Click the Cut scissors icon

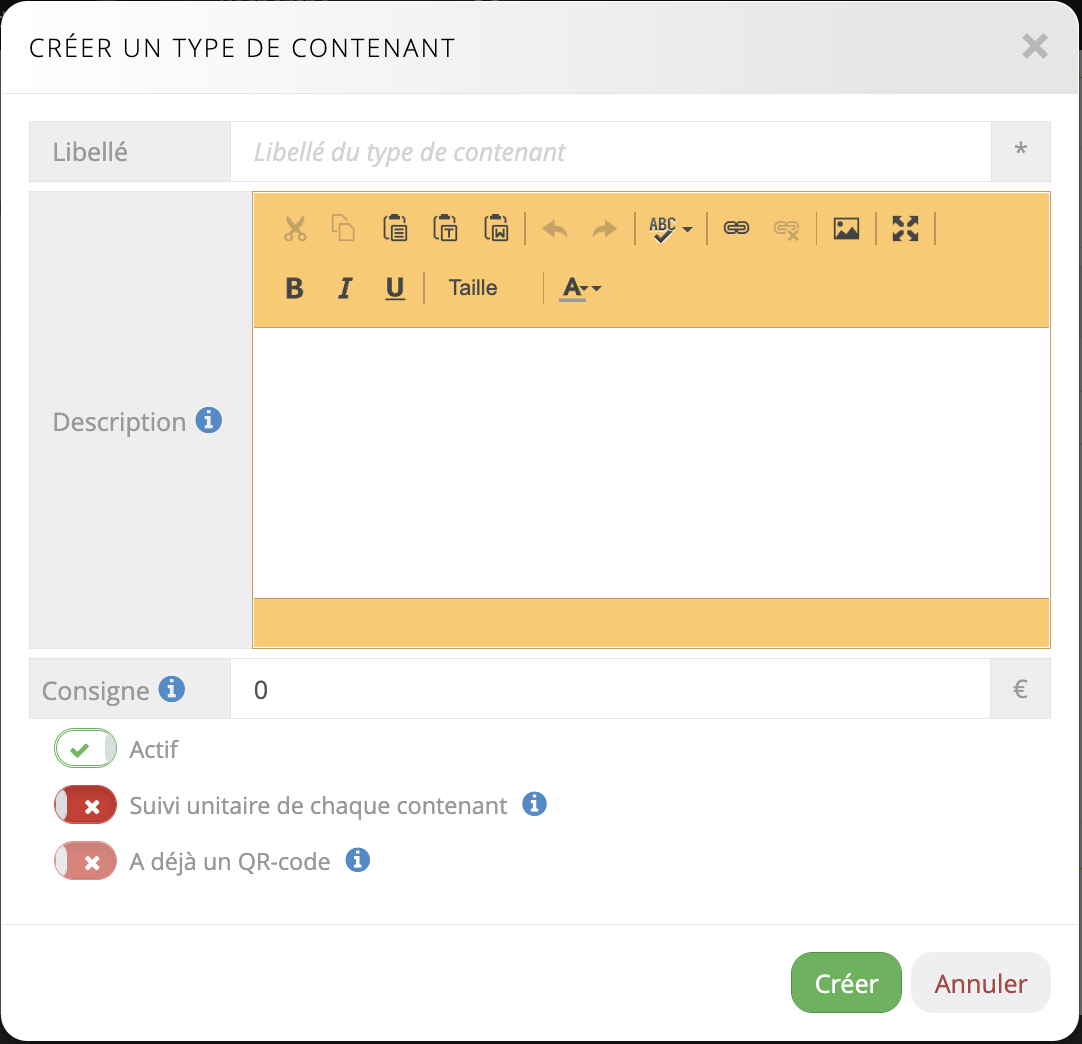(294, 229)
